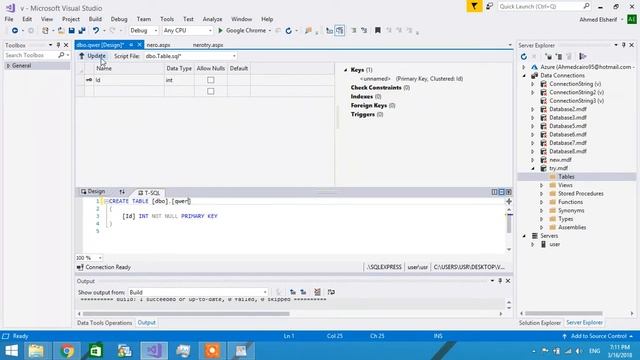Click Connect to Server icon in Server Explorer
The height and width of the screenshot is (360, 640).
pyautogui.click(x=559, y=56)
